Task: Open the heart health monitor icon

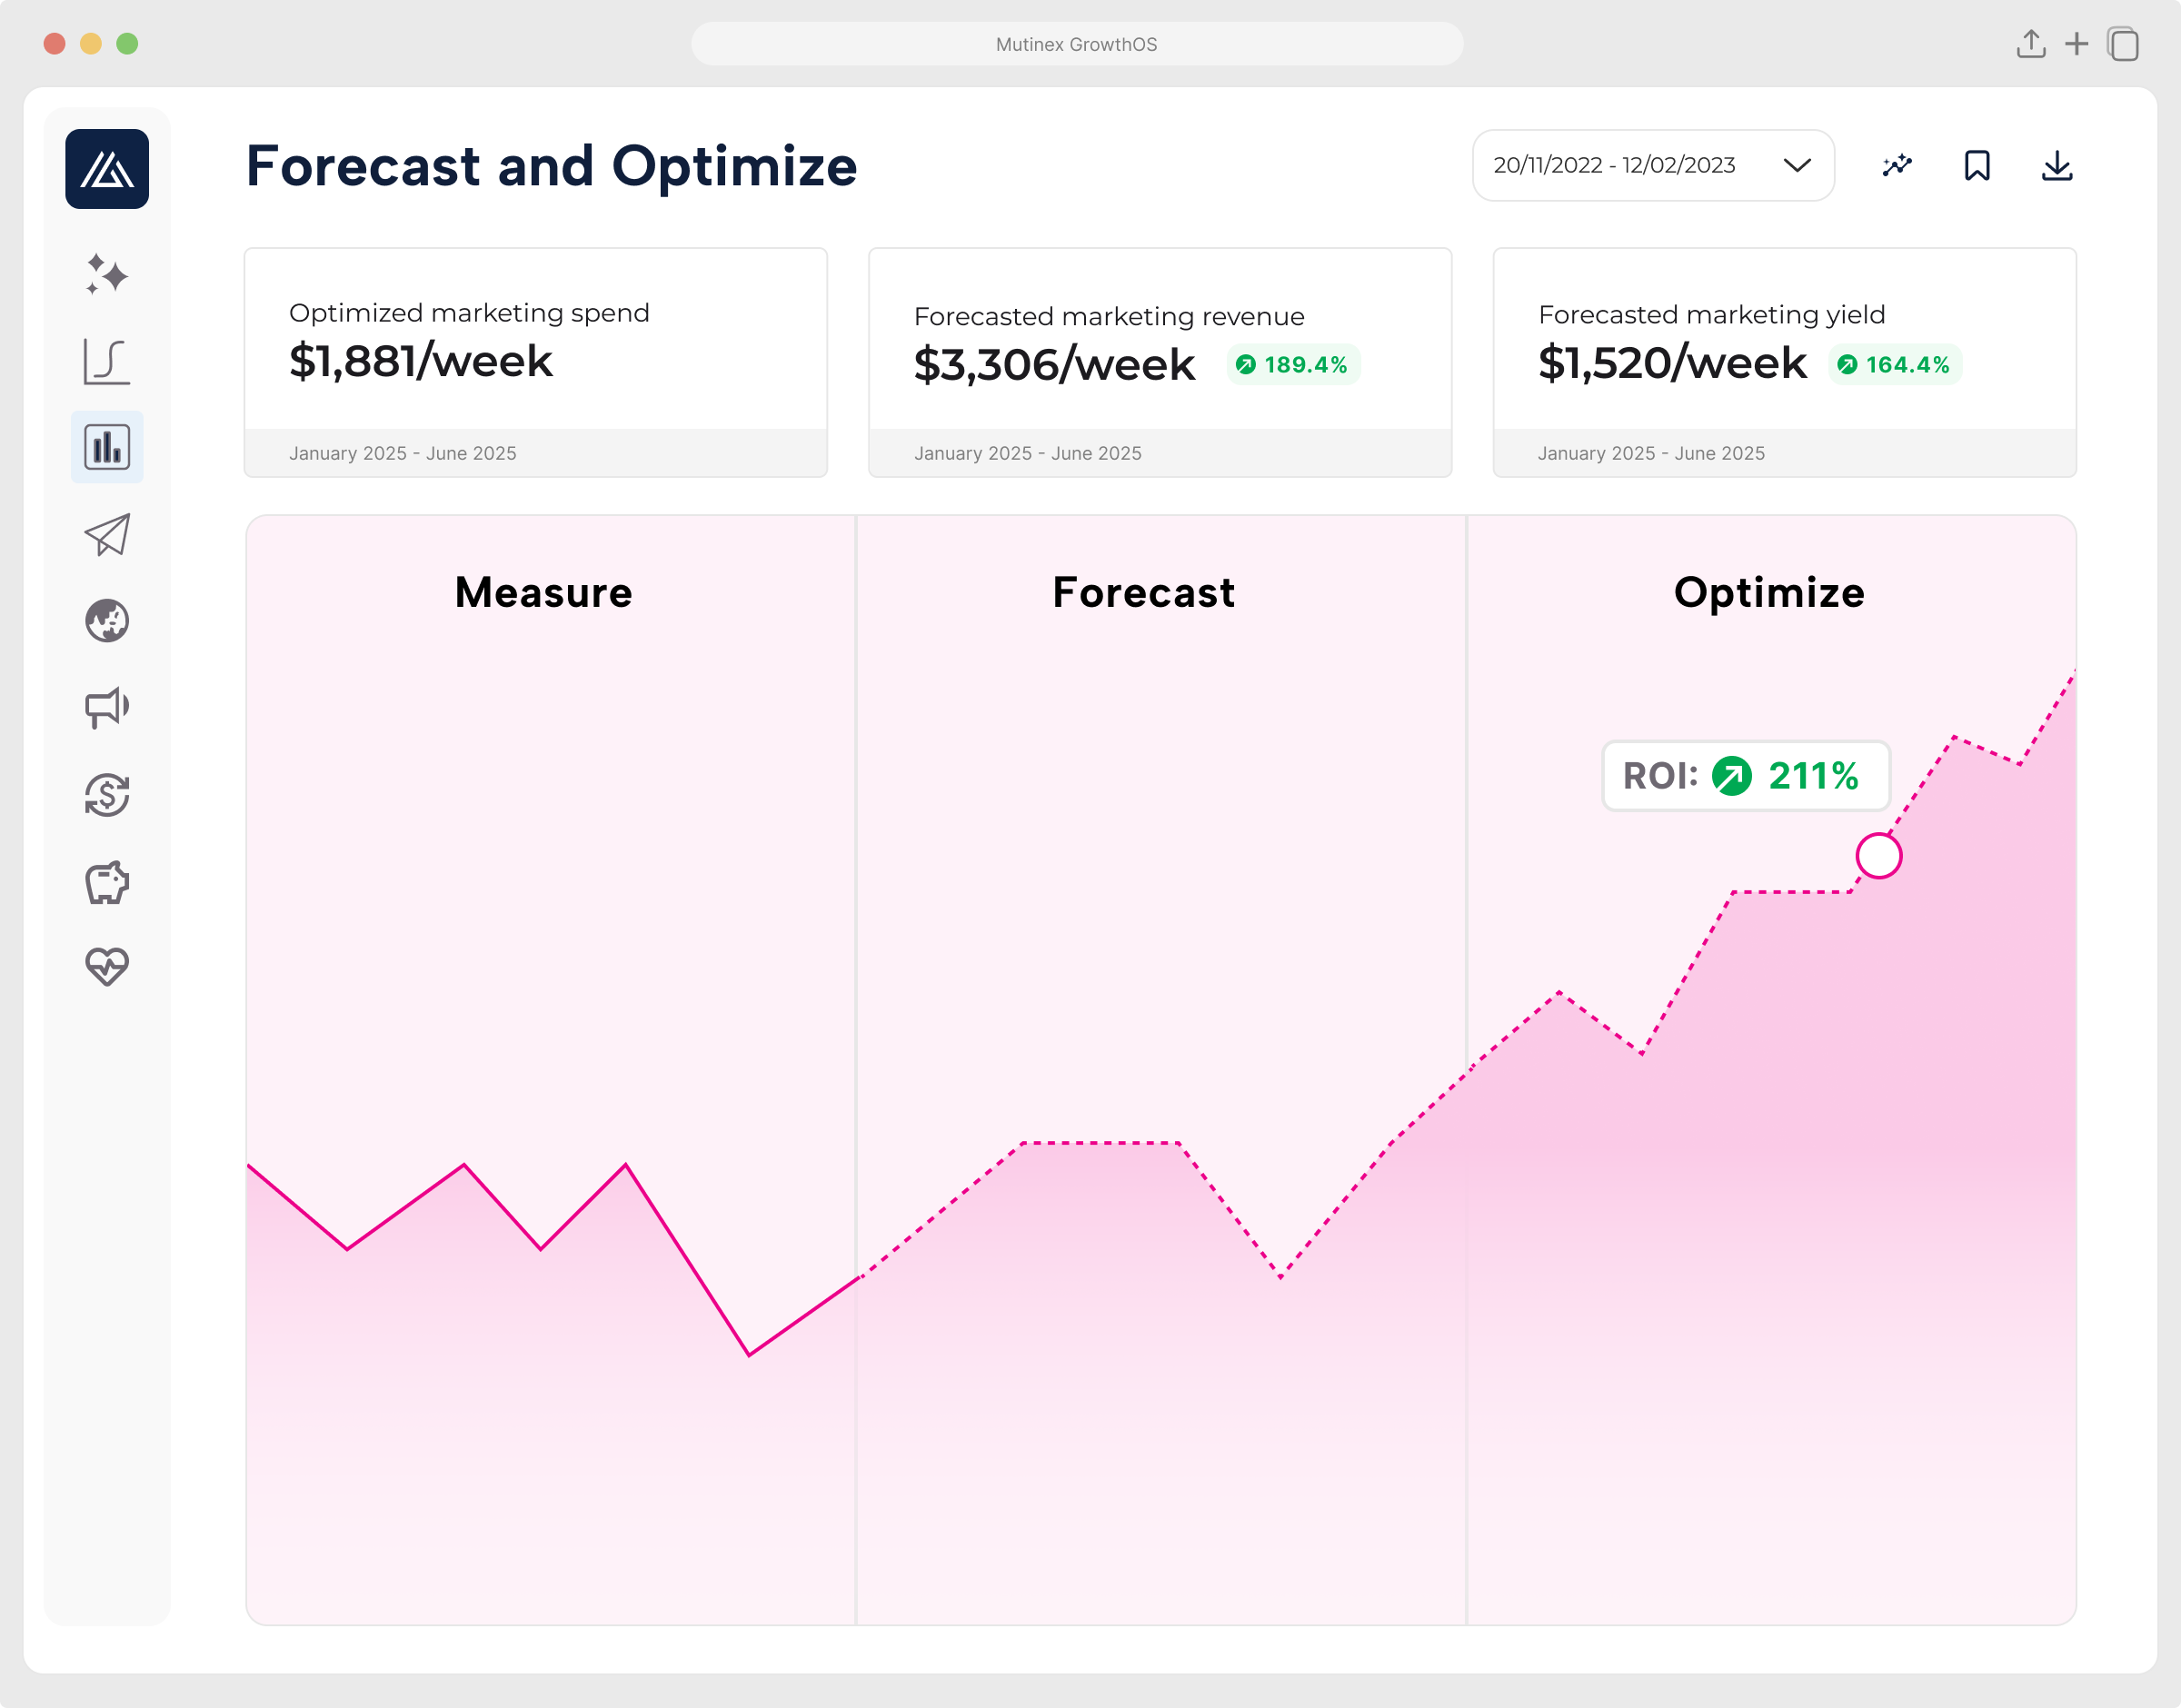Action: [107, 966]
